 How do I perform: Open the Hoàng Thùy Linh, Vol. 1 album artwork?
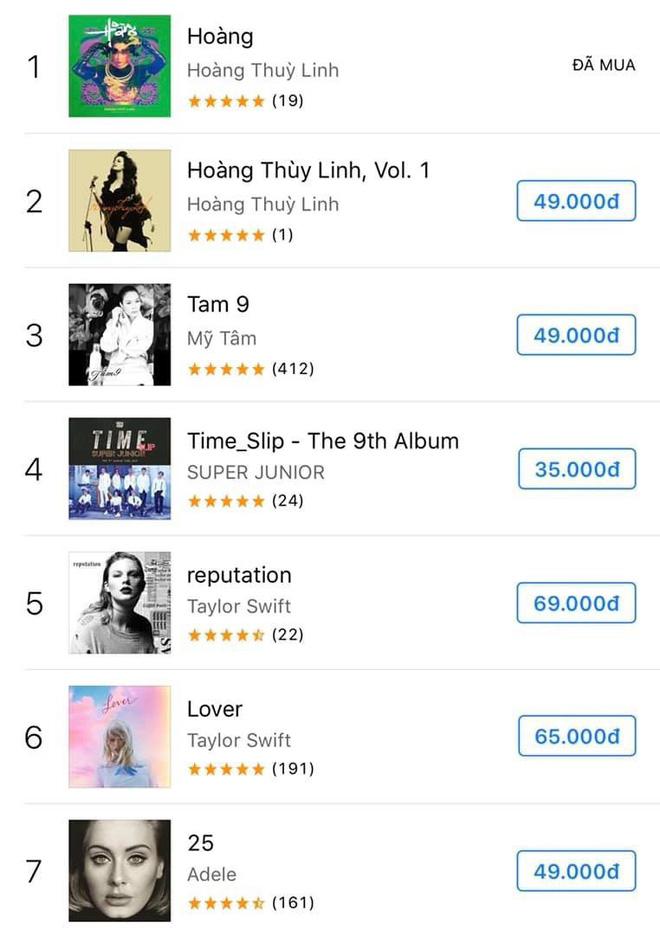point(120,200)
